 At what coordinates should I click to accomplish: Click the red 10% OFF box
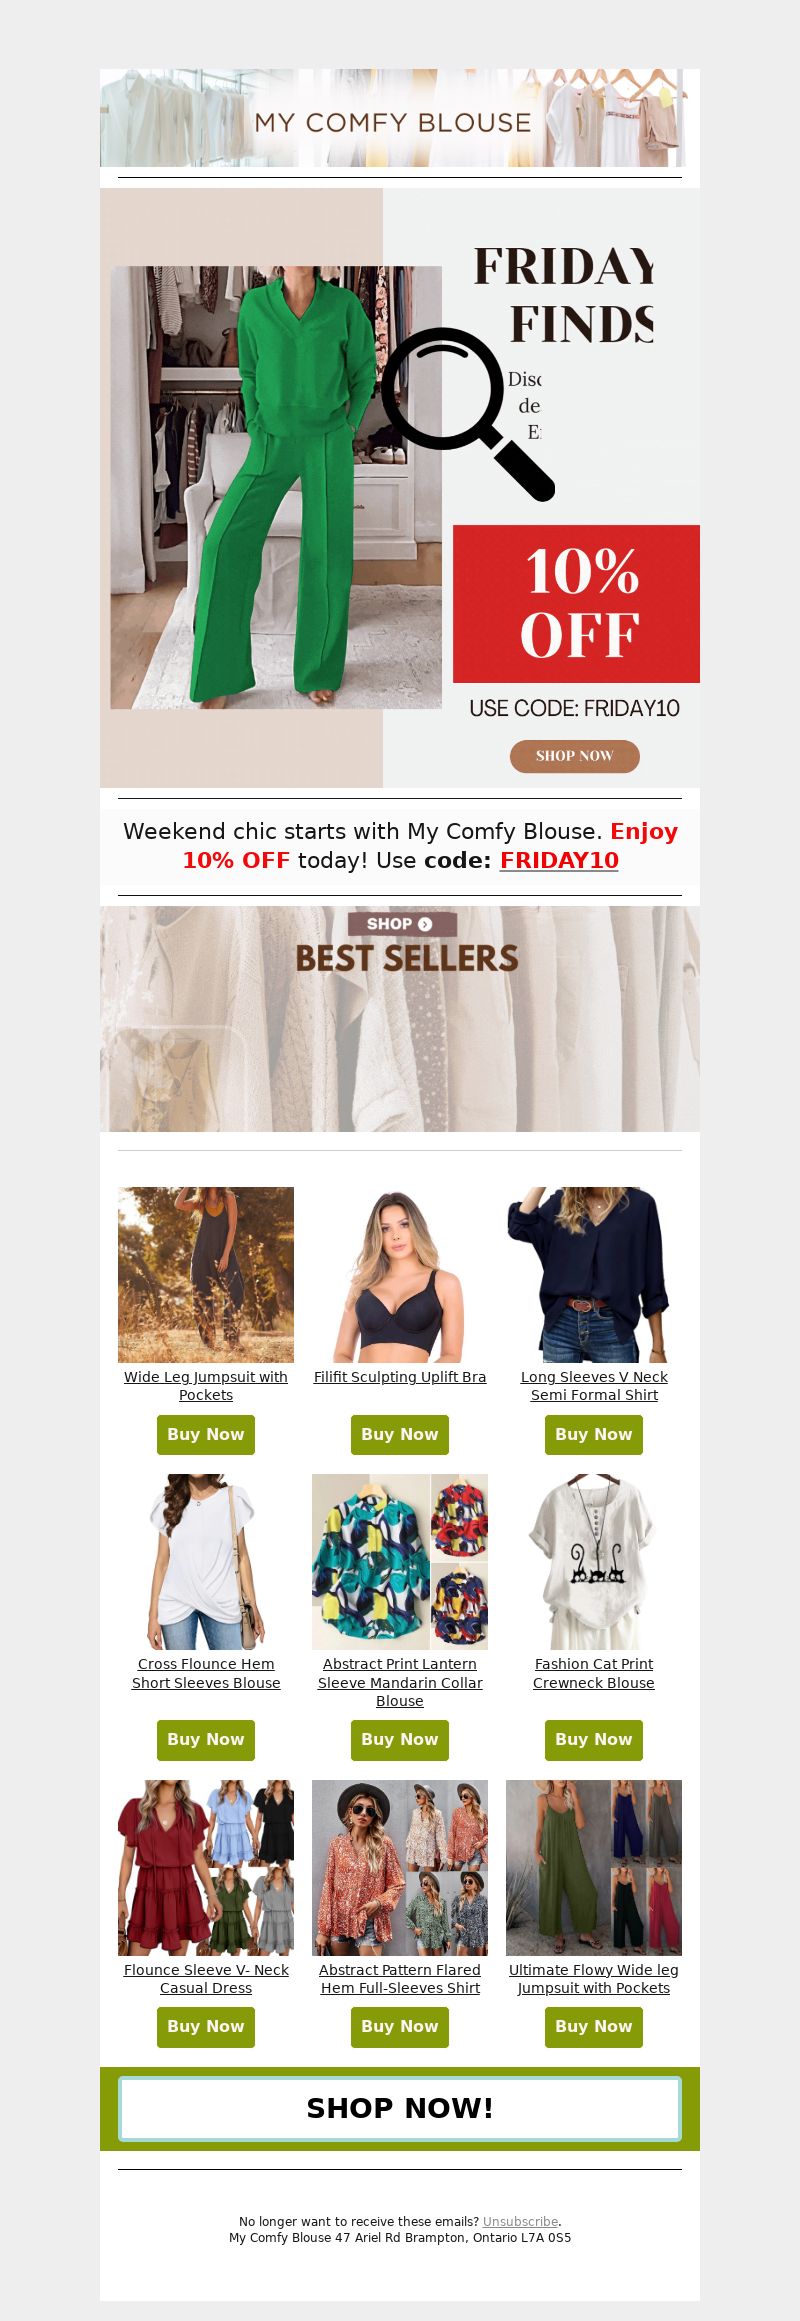(x=577, y=604)
